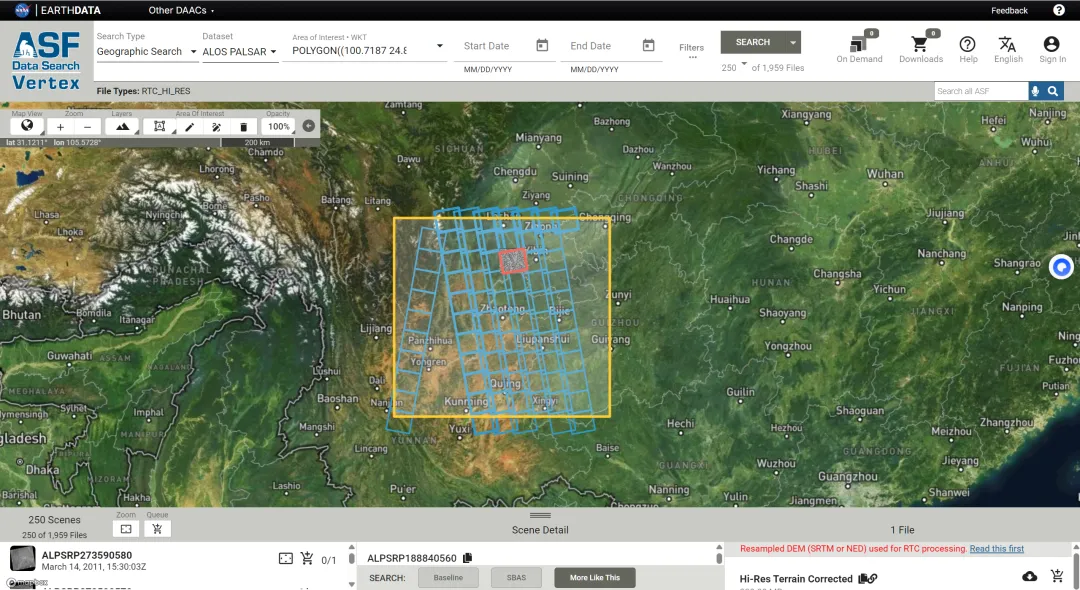Select the edit area of interest tool
Screen dimensions: 1080x590
point(216,127)
